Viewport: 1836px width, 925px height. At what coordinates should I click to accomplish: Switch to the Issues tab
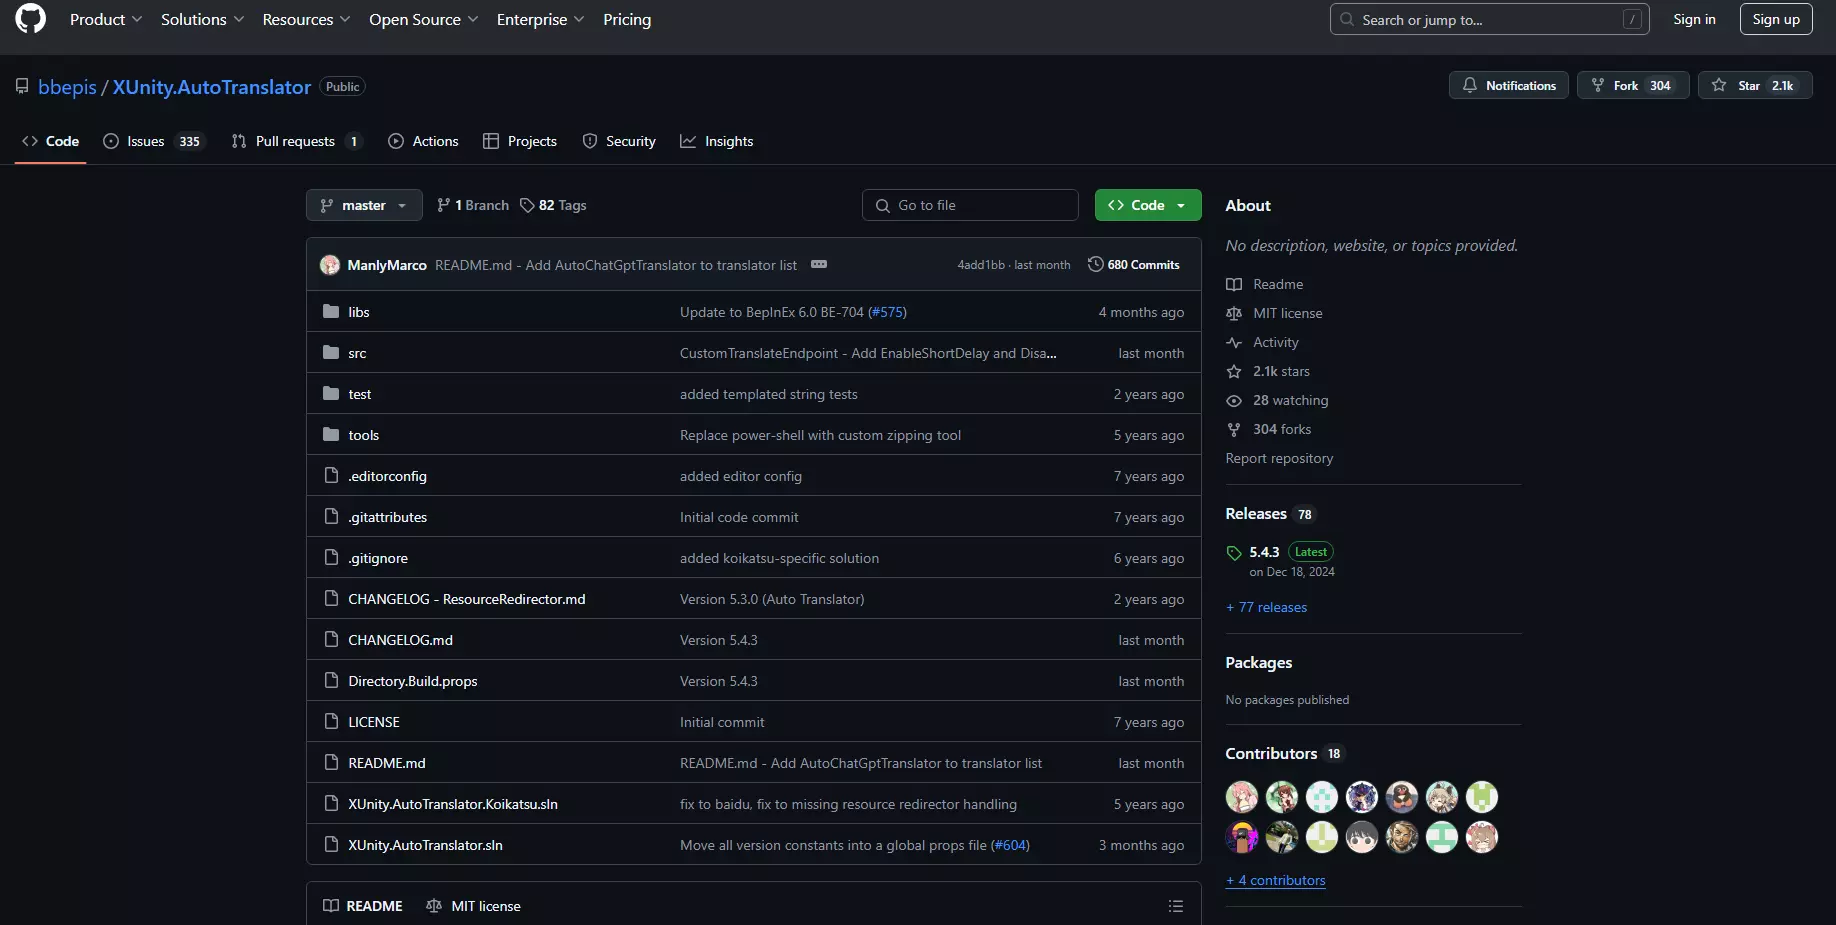tap(153, 141)
